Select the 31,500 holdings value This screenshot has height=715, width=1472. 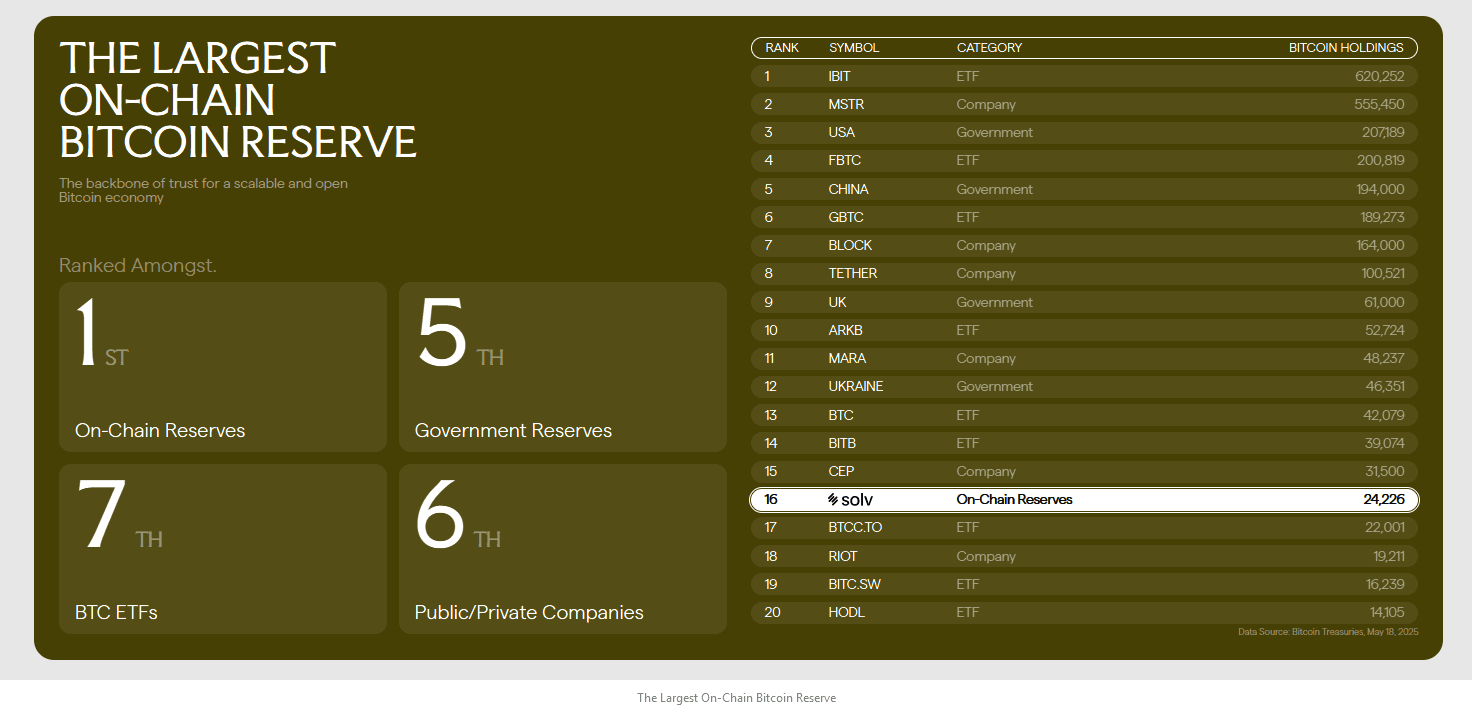click(x=1386, y=471)
